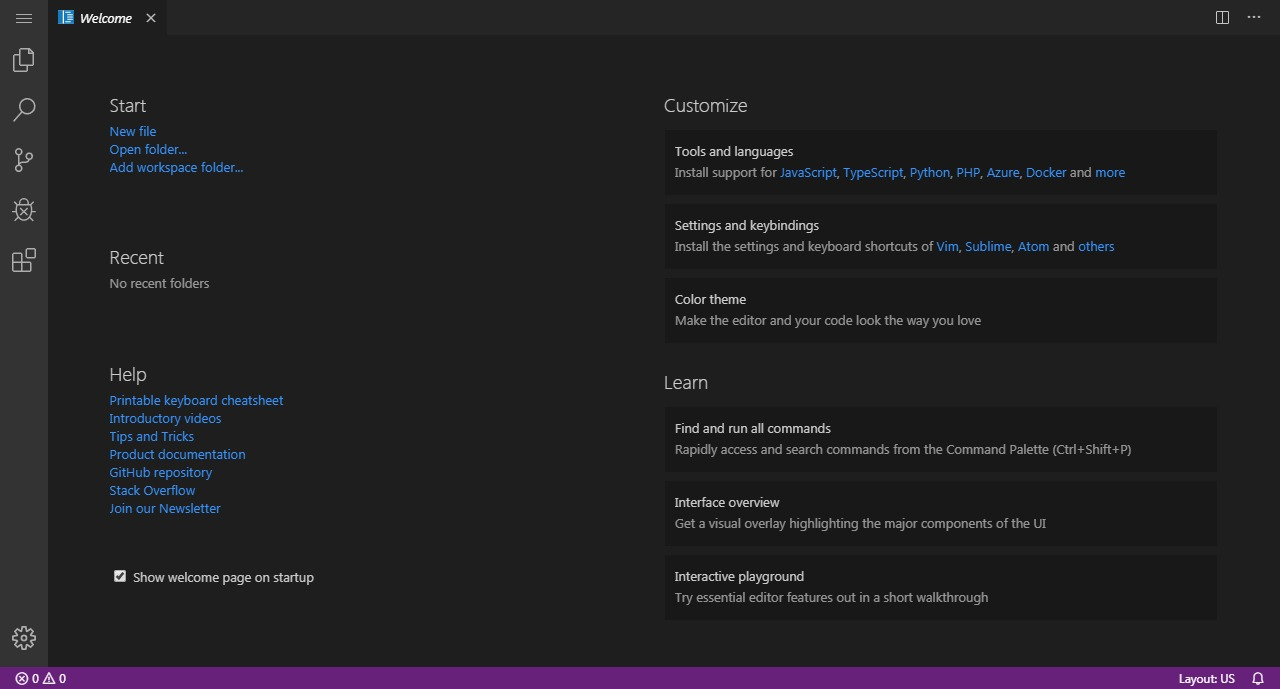The width and height of the screenshot is (1280, 689).
Task: Open the hamburger application menu
Action: click(24, 18)
